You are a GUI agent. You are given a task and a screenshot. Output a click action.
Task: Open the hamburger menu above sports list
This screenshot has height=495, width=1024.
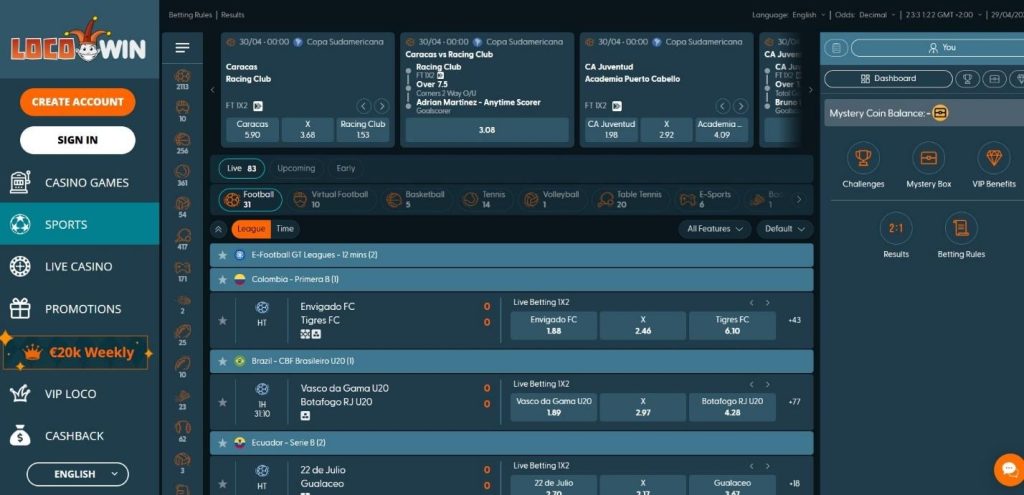[x=182, y=48]
